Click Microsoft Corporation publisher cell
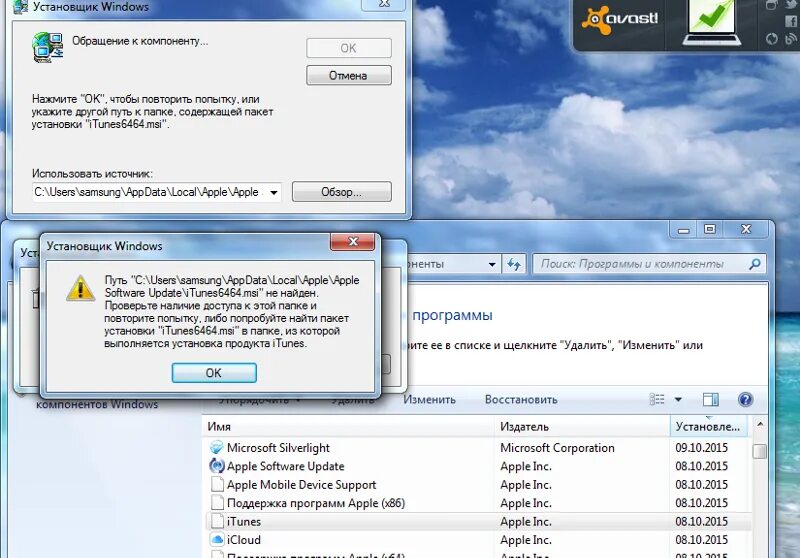The height and width of the screenshot is (558, 800). [557, 448]
